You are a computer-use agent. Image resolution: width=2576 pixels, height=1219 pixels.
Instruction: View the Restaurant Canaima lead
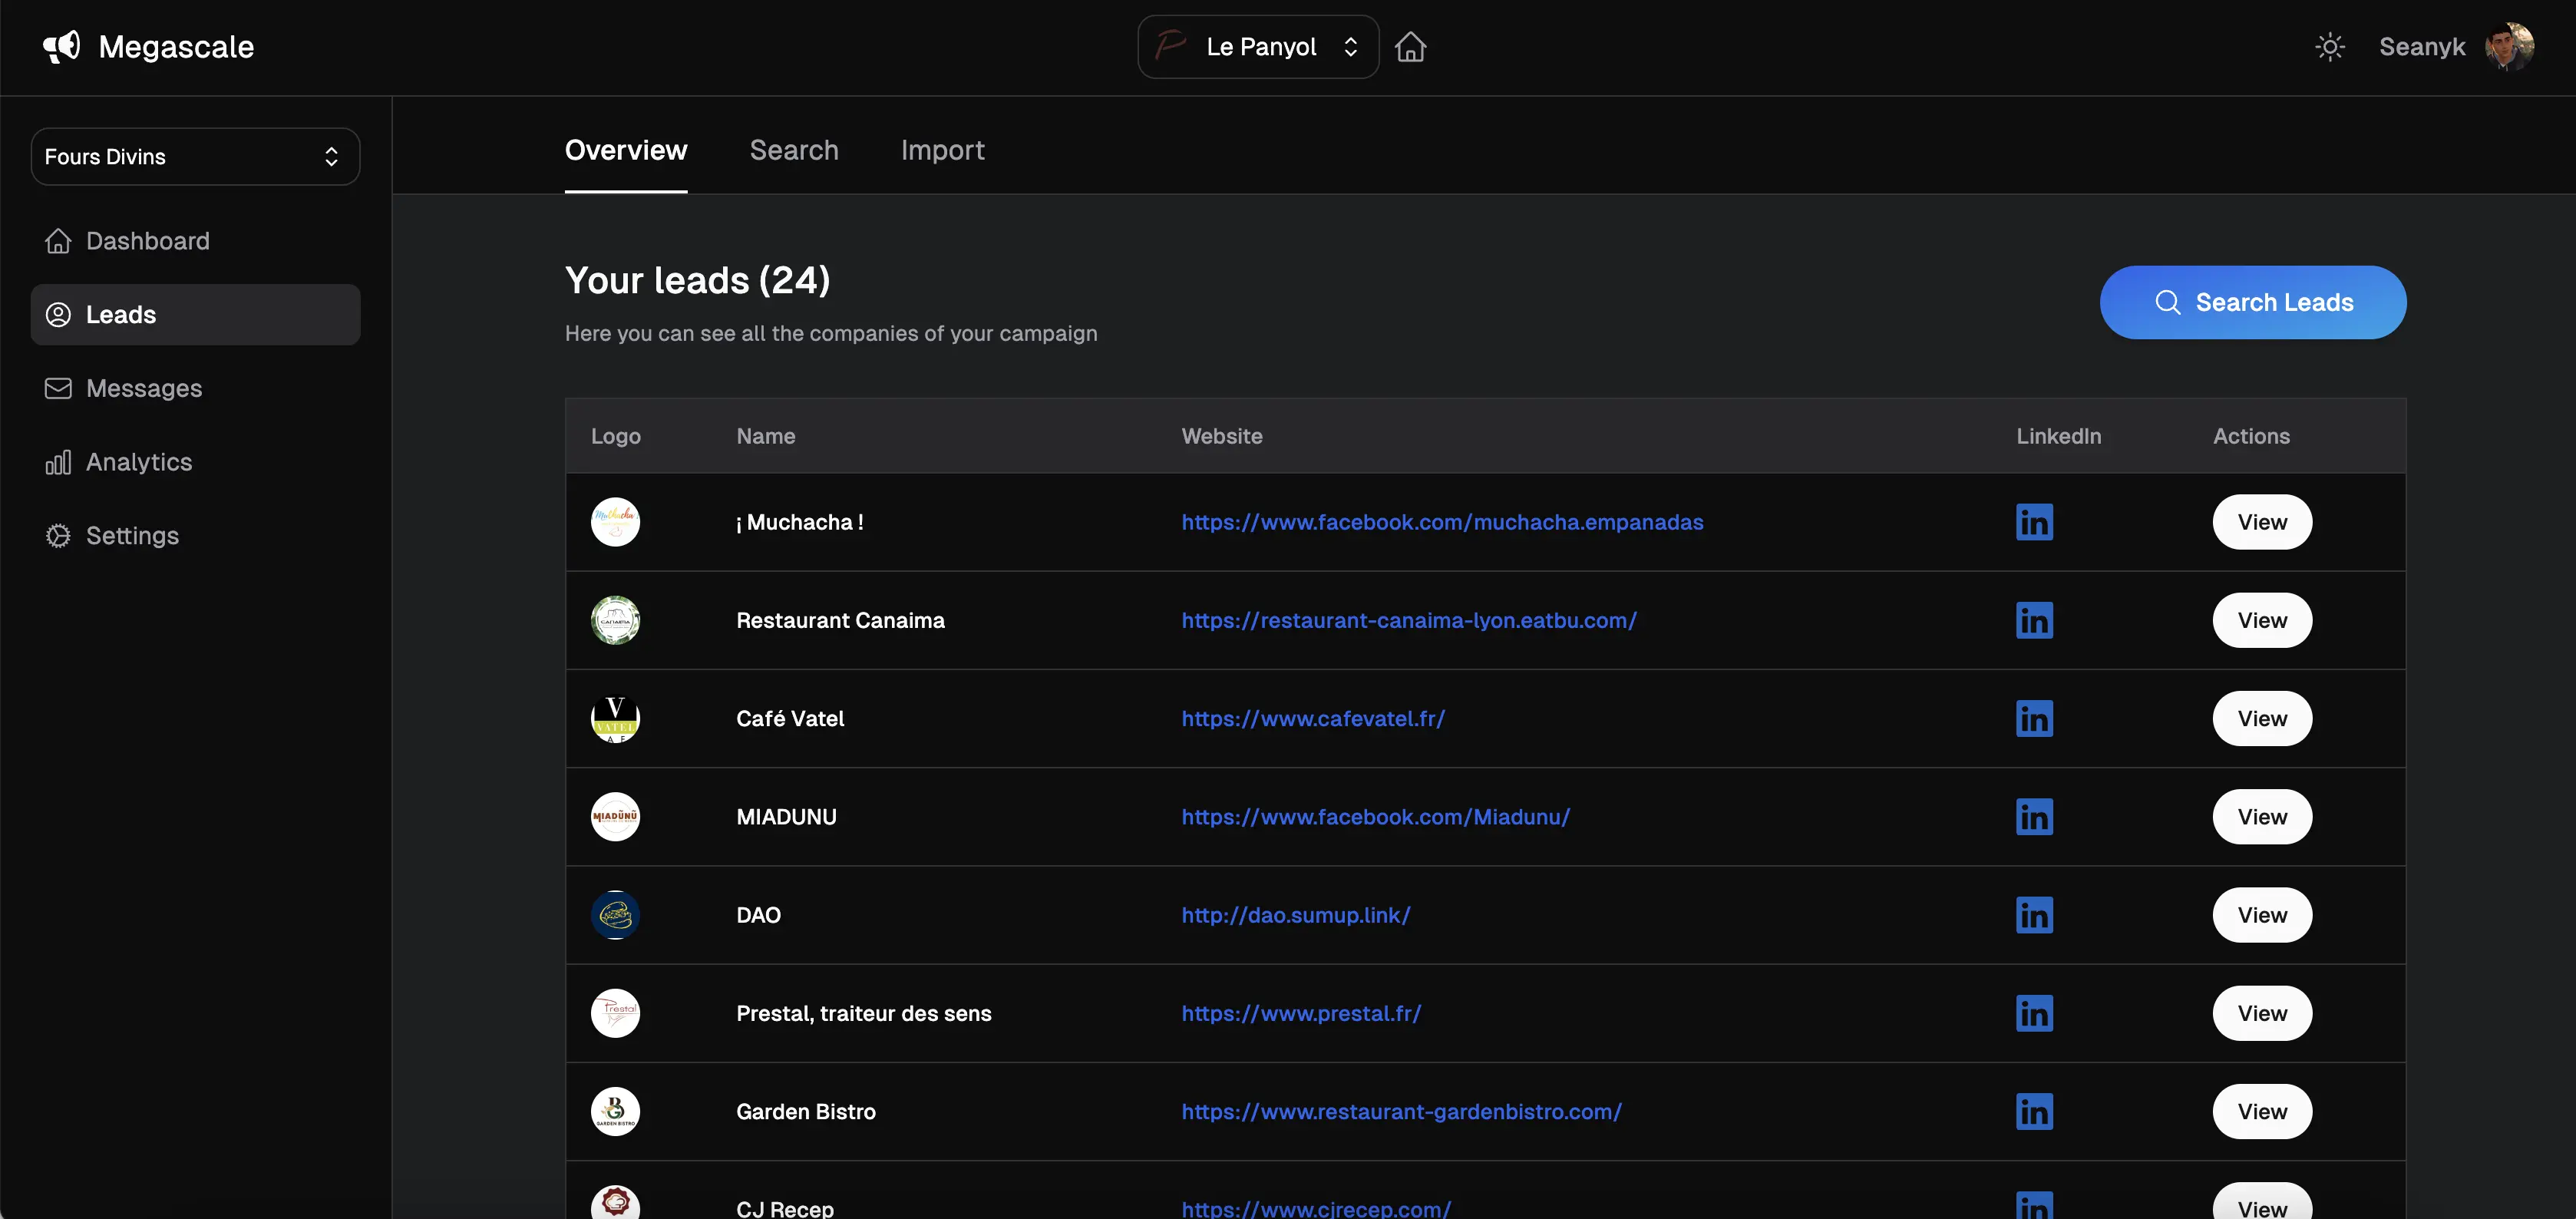pos(2261,620)
